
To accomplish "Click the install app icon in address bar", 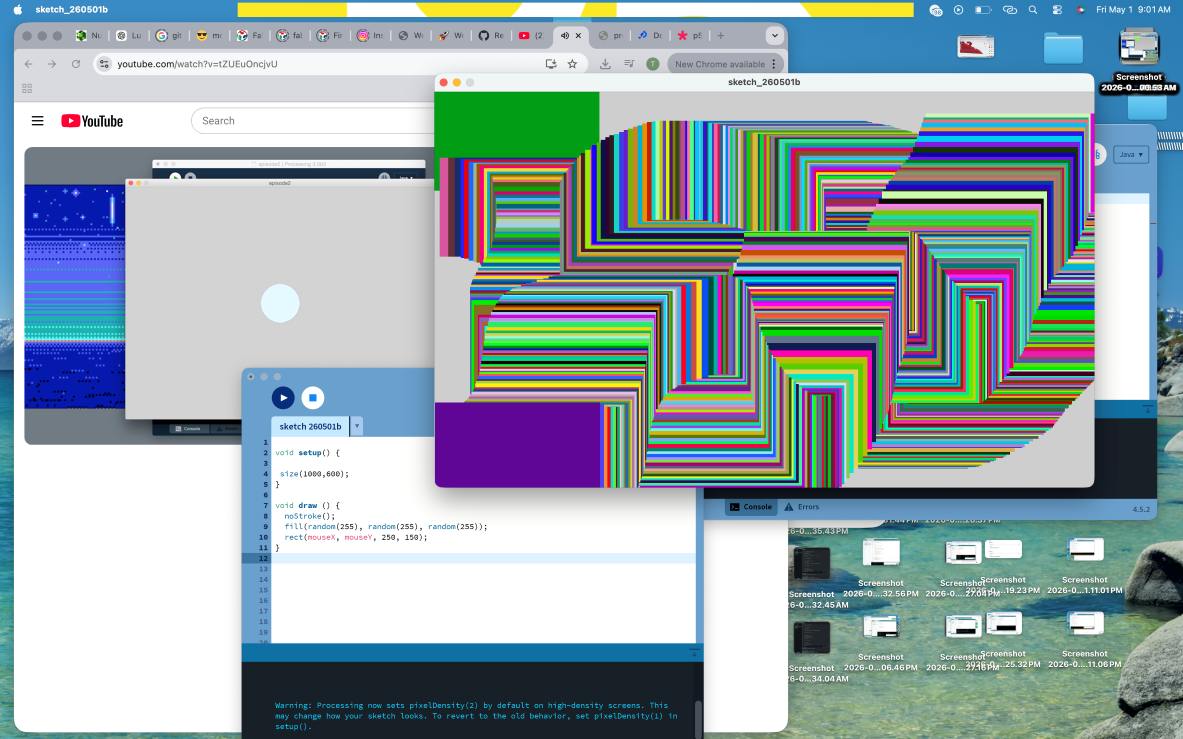I will 551,64.
